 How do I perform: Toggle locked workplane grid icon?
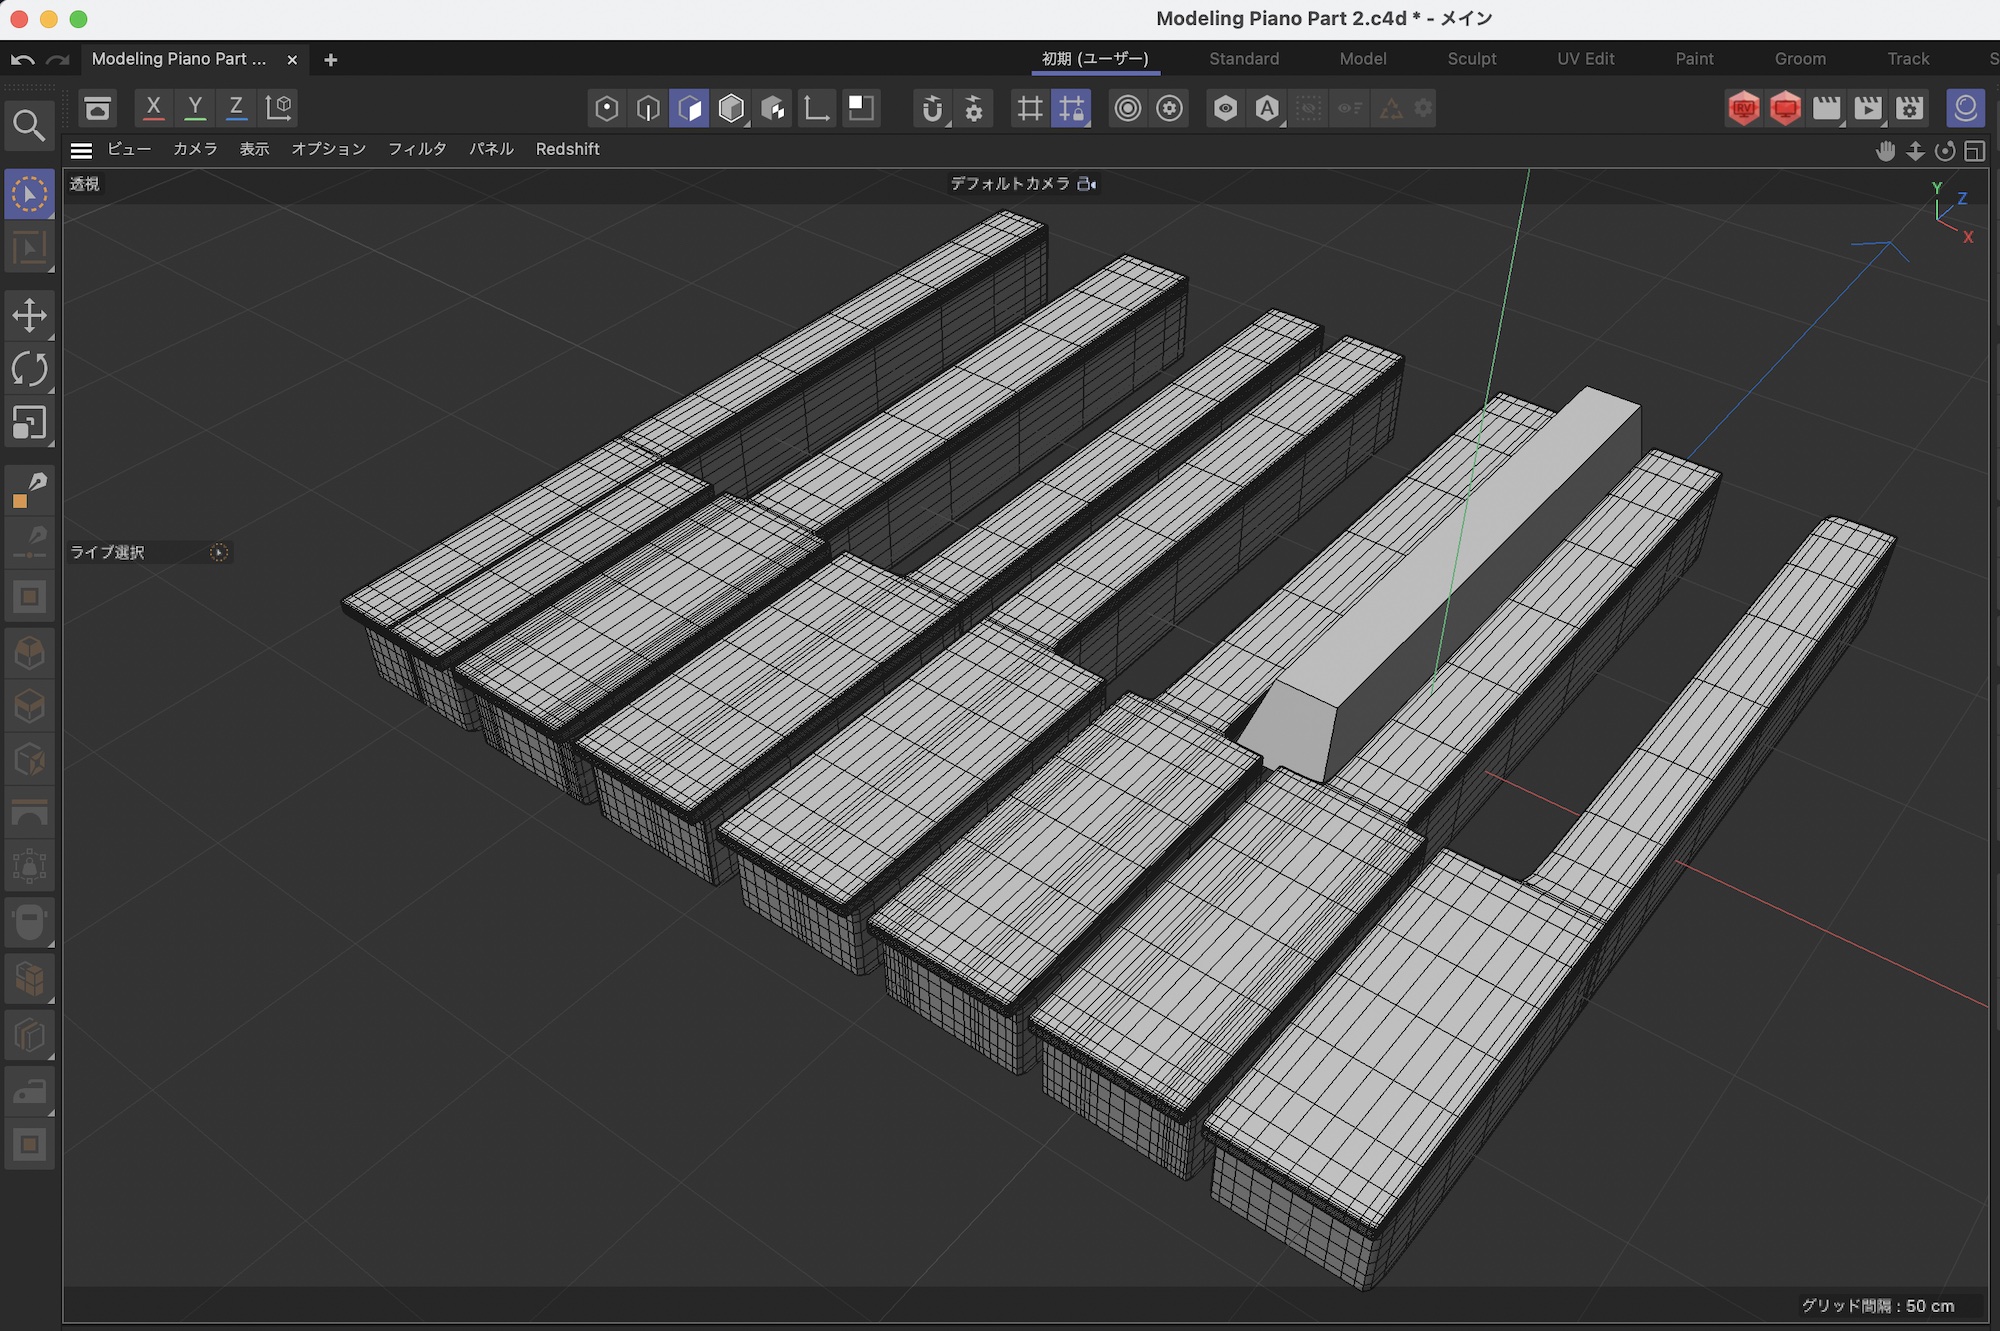[x=1071, y=108]
